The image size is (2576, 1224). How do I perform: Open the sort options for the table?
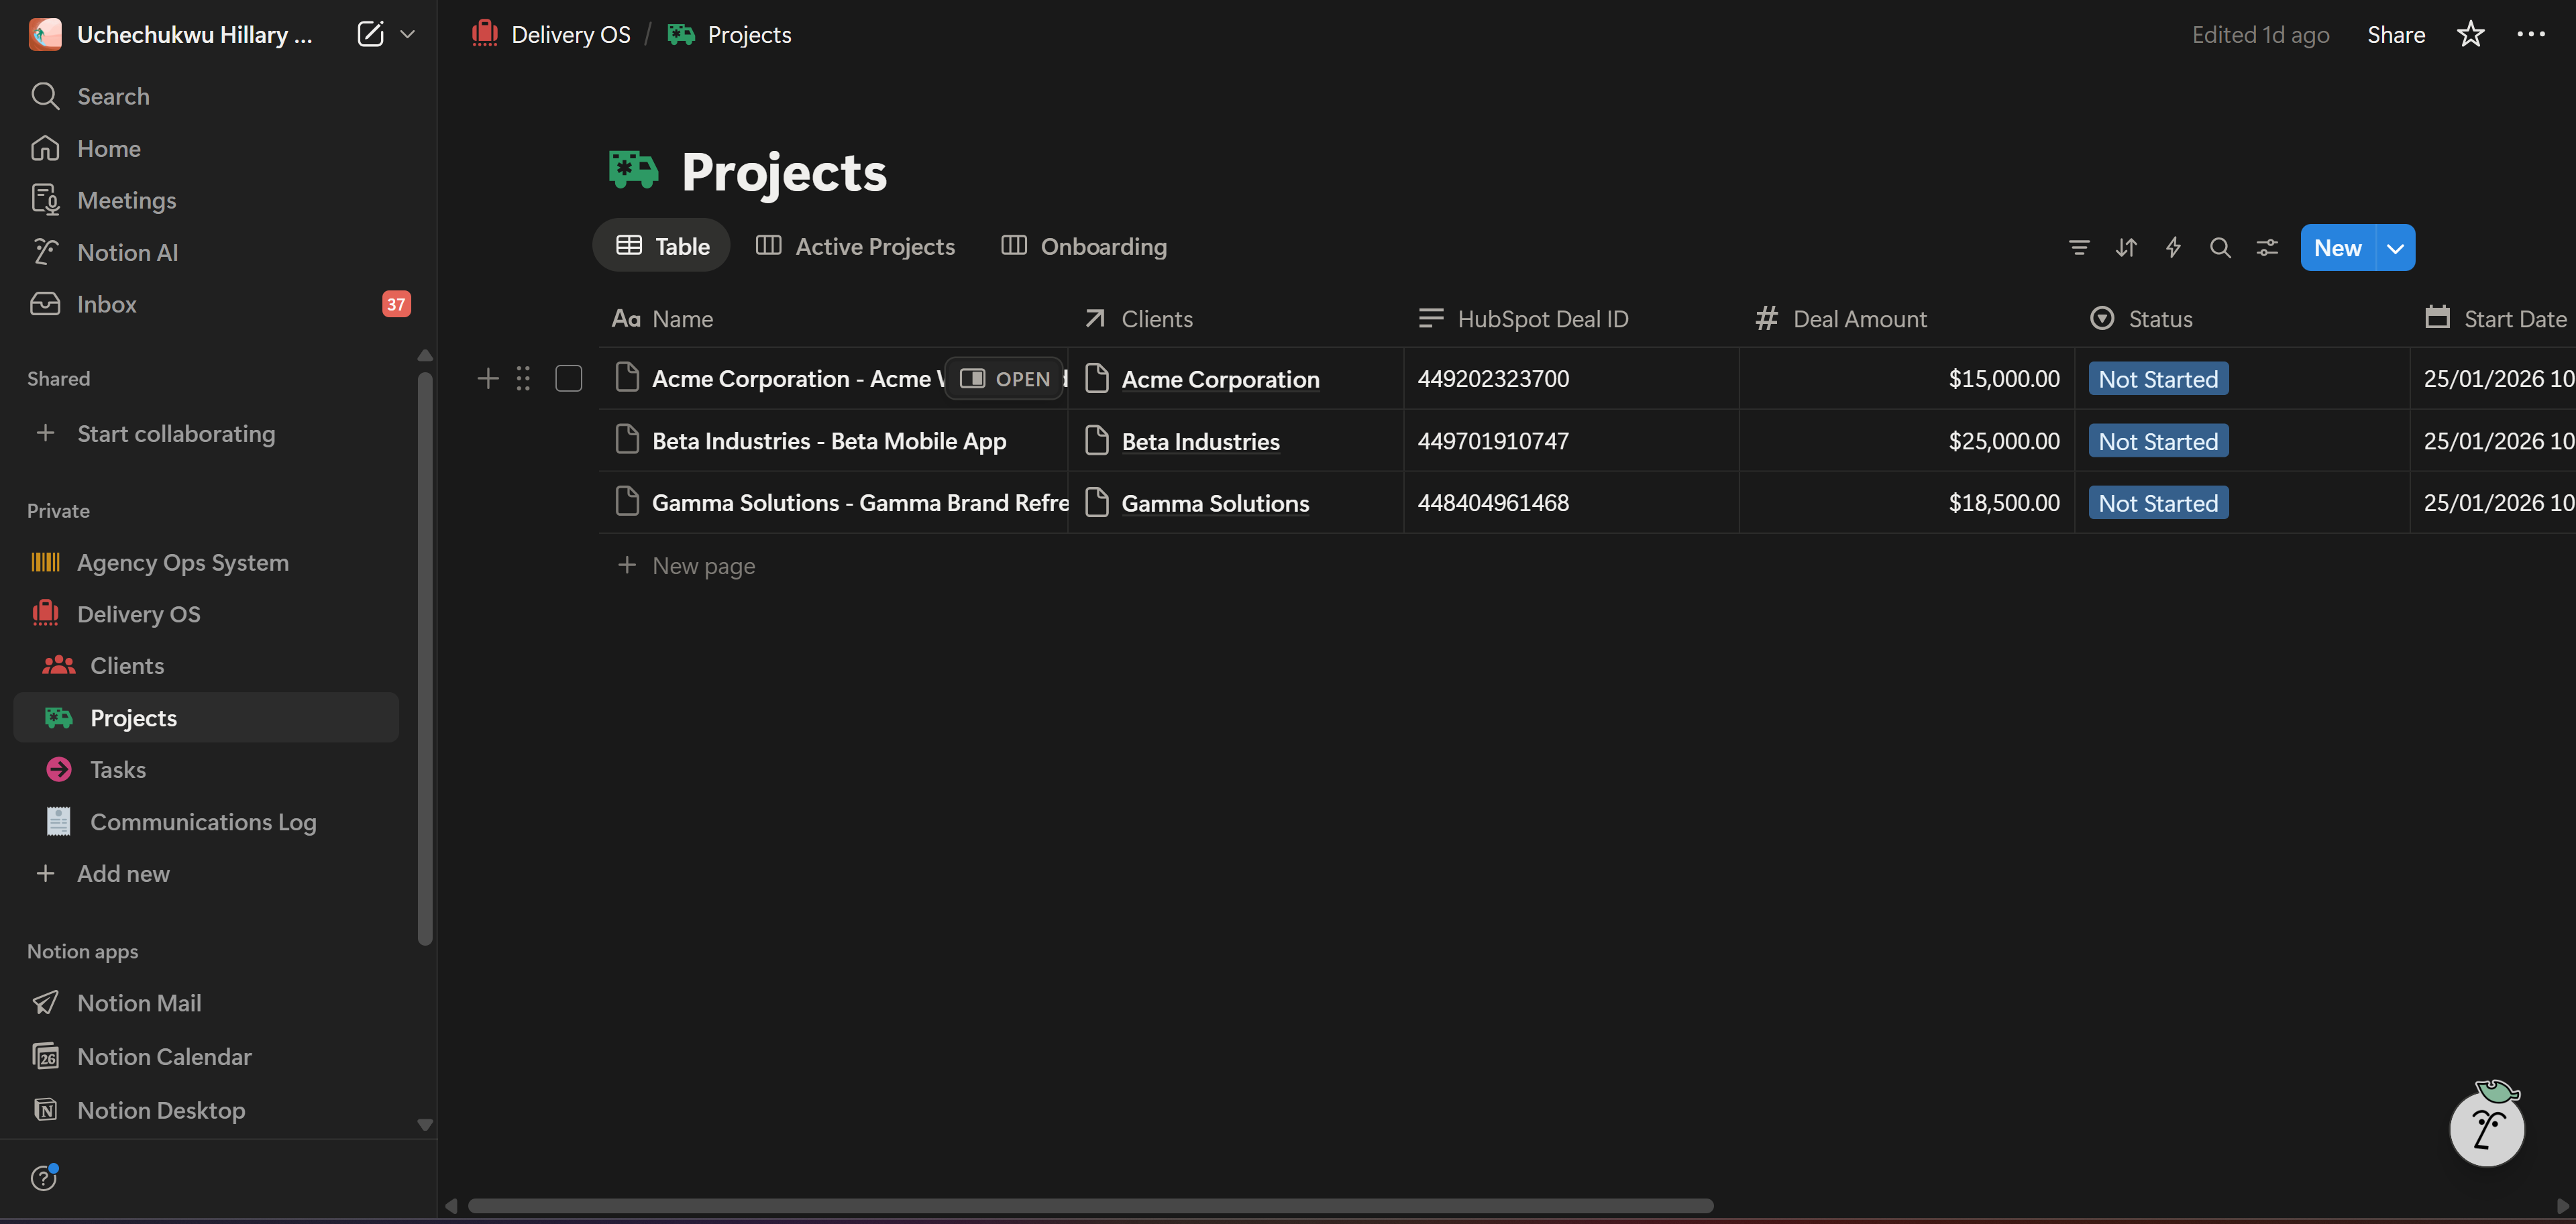(x=2126, y=247)
